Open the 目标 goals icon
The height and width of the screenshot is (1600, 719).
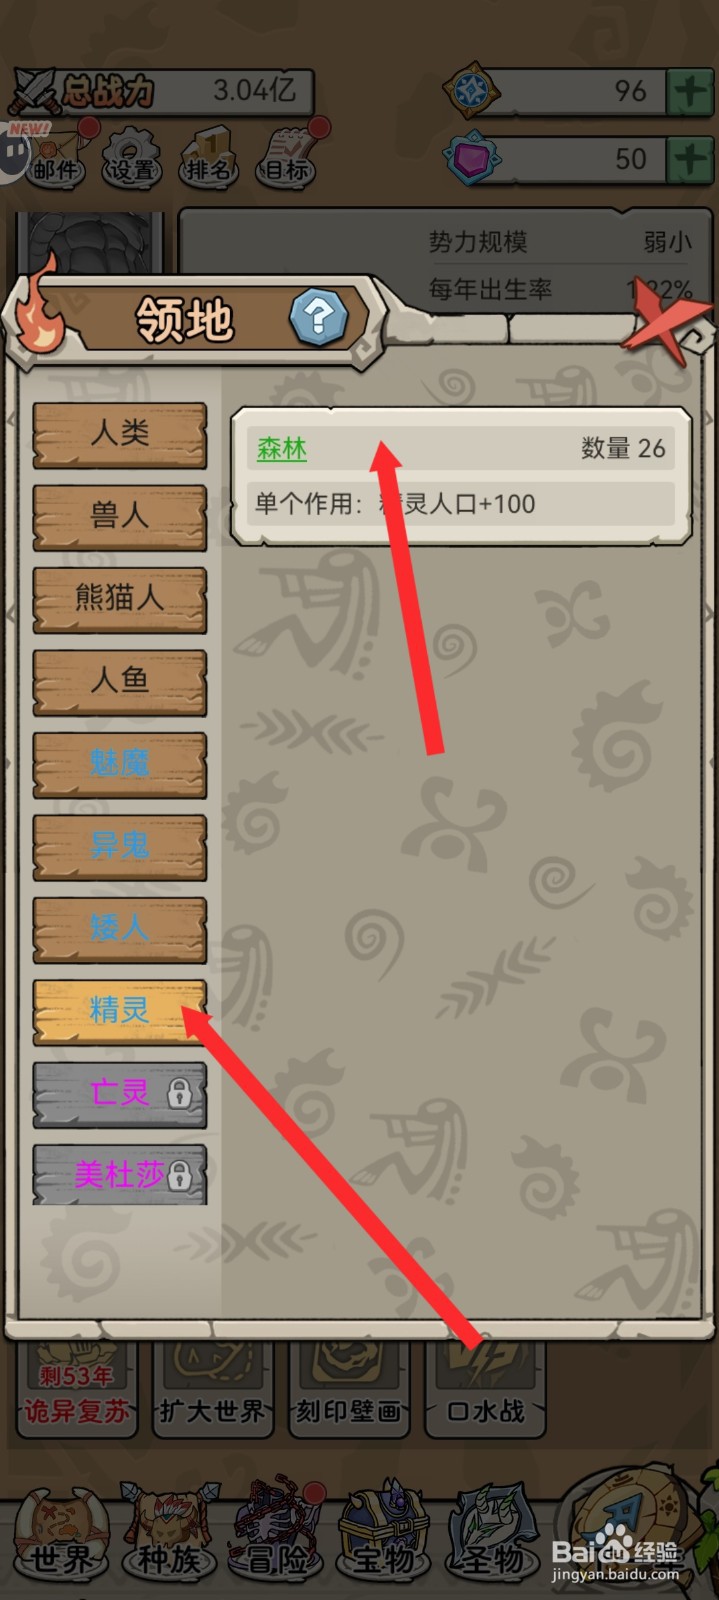click(x=286, y=157)
